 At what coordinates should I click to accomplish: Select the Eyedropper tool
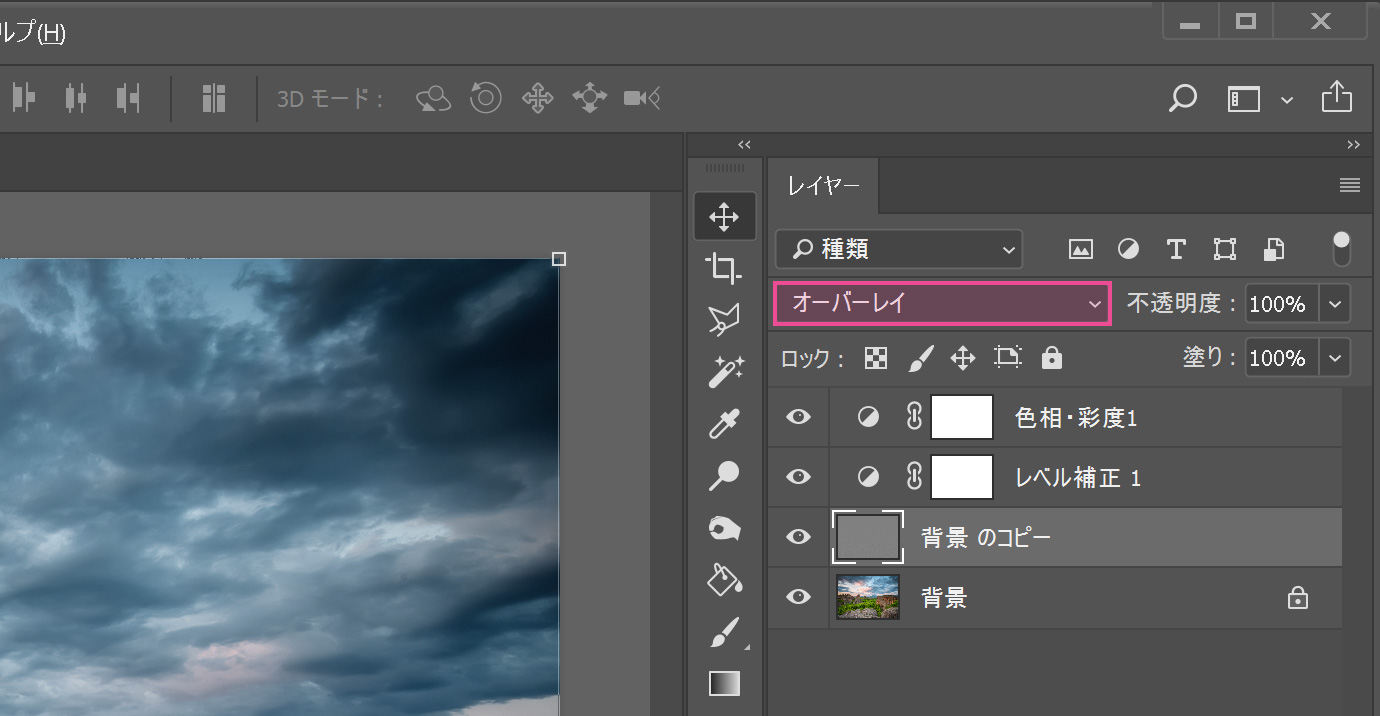click(723, 424)
